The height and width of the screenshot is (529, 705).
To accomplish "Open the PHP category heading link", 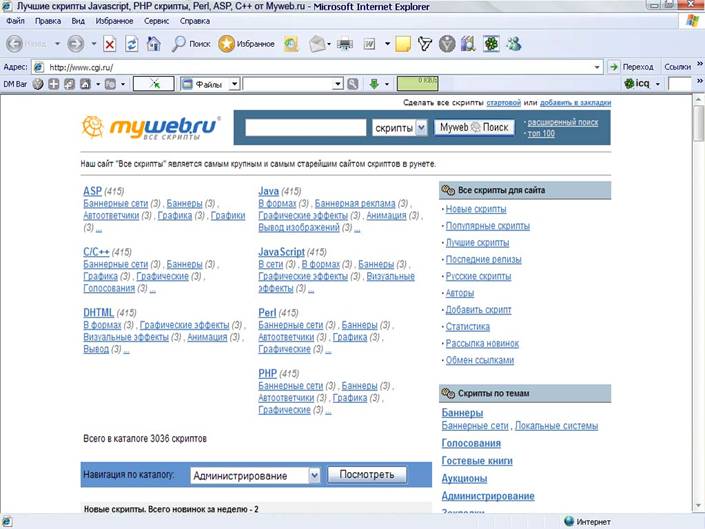I will (x=268, y=373).
